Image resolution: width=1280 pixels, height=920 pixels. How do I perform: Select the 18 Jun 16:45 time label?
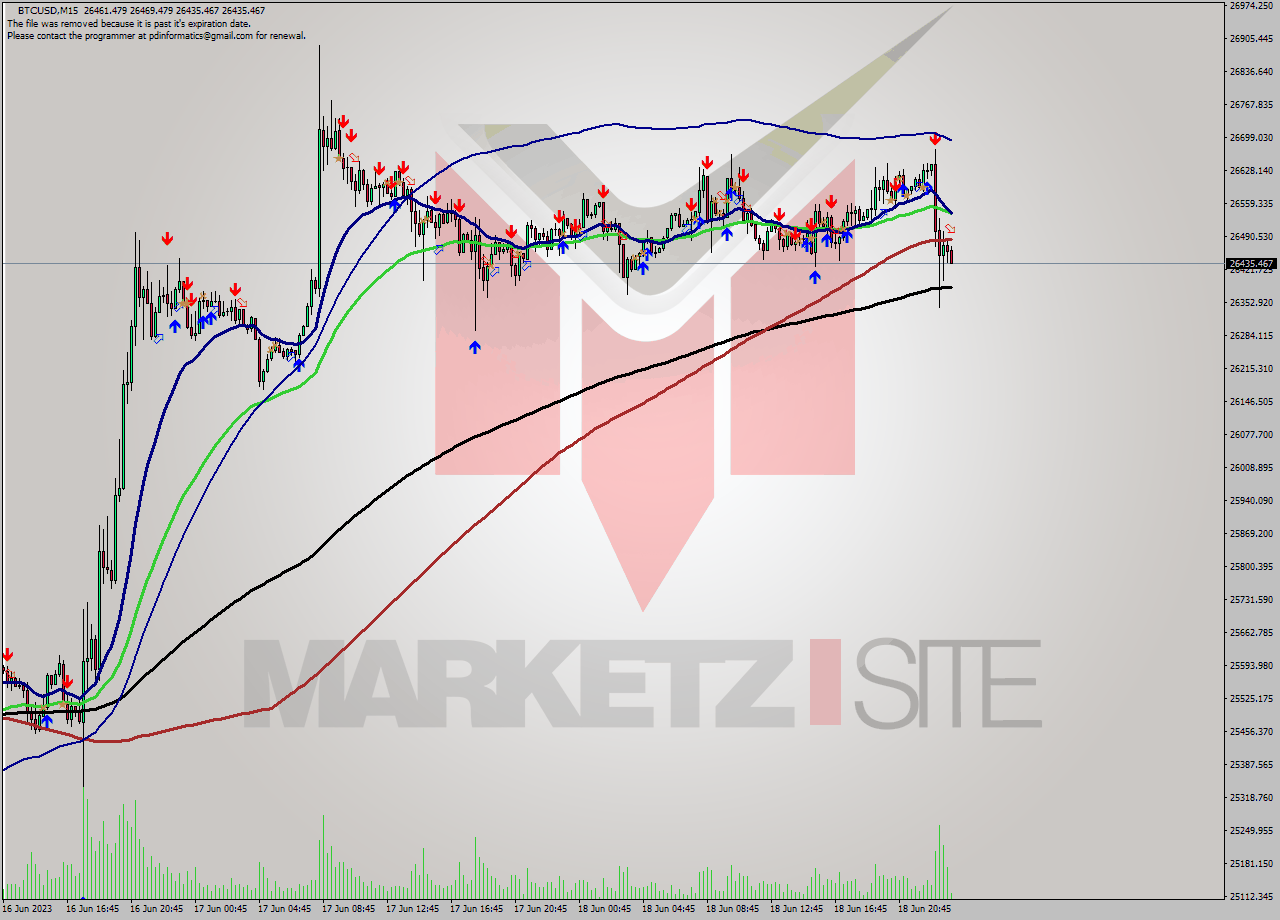(860, 910)
